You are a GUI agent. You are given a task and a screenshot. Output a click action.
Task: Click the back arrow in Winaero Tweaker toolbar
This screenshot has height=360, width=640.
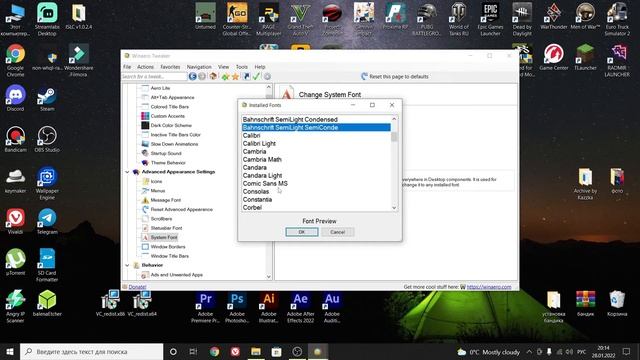point(192,76)
